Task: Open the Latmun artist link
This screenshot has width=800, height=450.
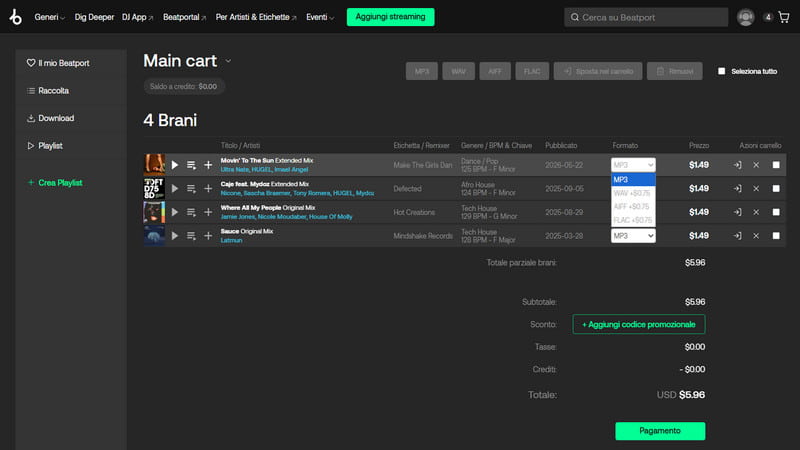Action: pos(231,240)
